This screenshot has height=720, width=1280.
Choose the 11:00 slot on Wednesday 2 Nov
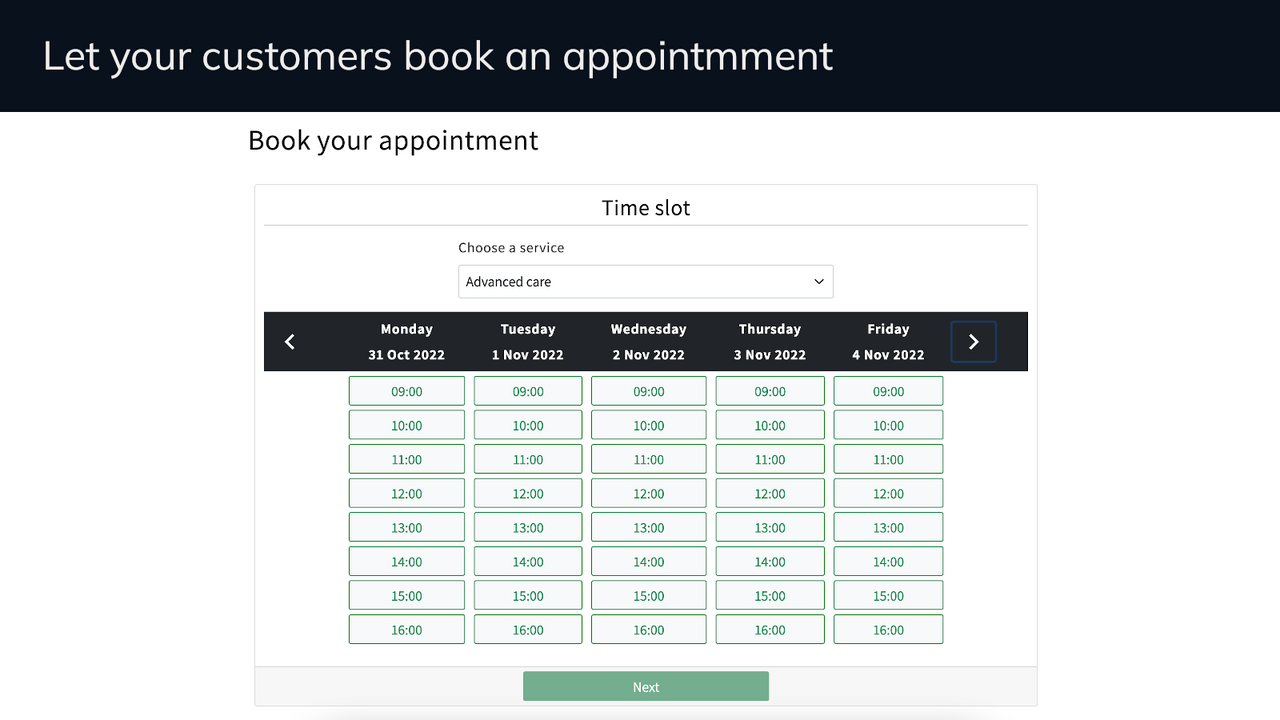click(x=648, y=458)
